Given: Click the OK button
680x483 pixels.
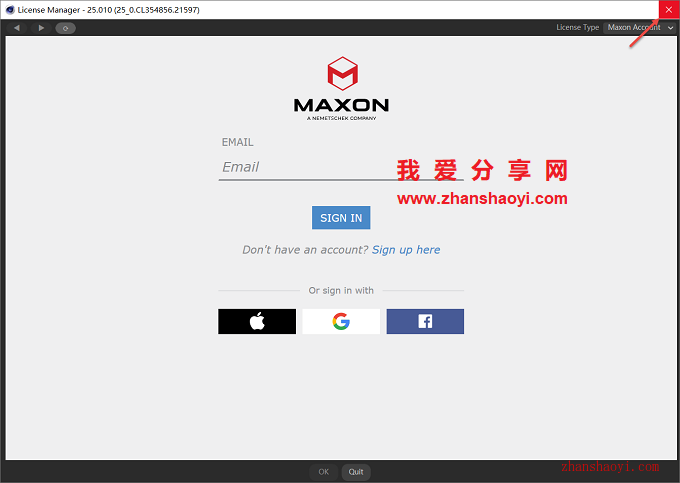Looking at the screenshot, I should pos(324,472).
